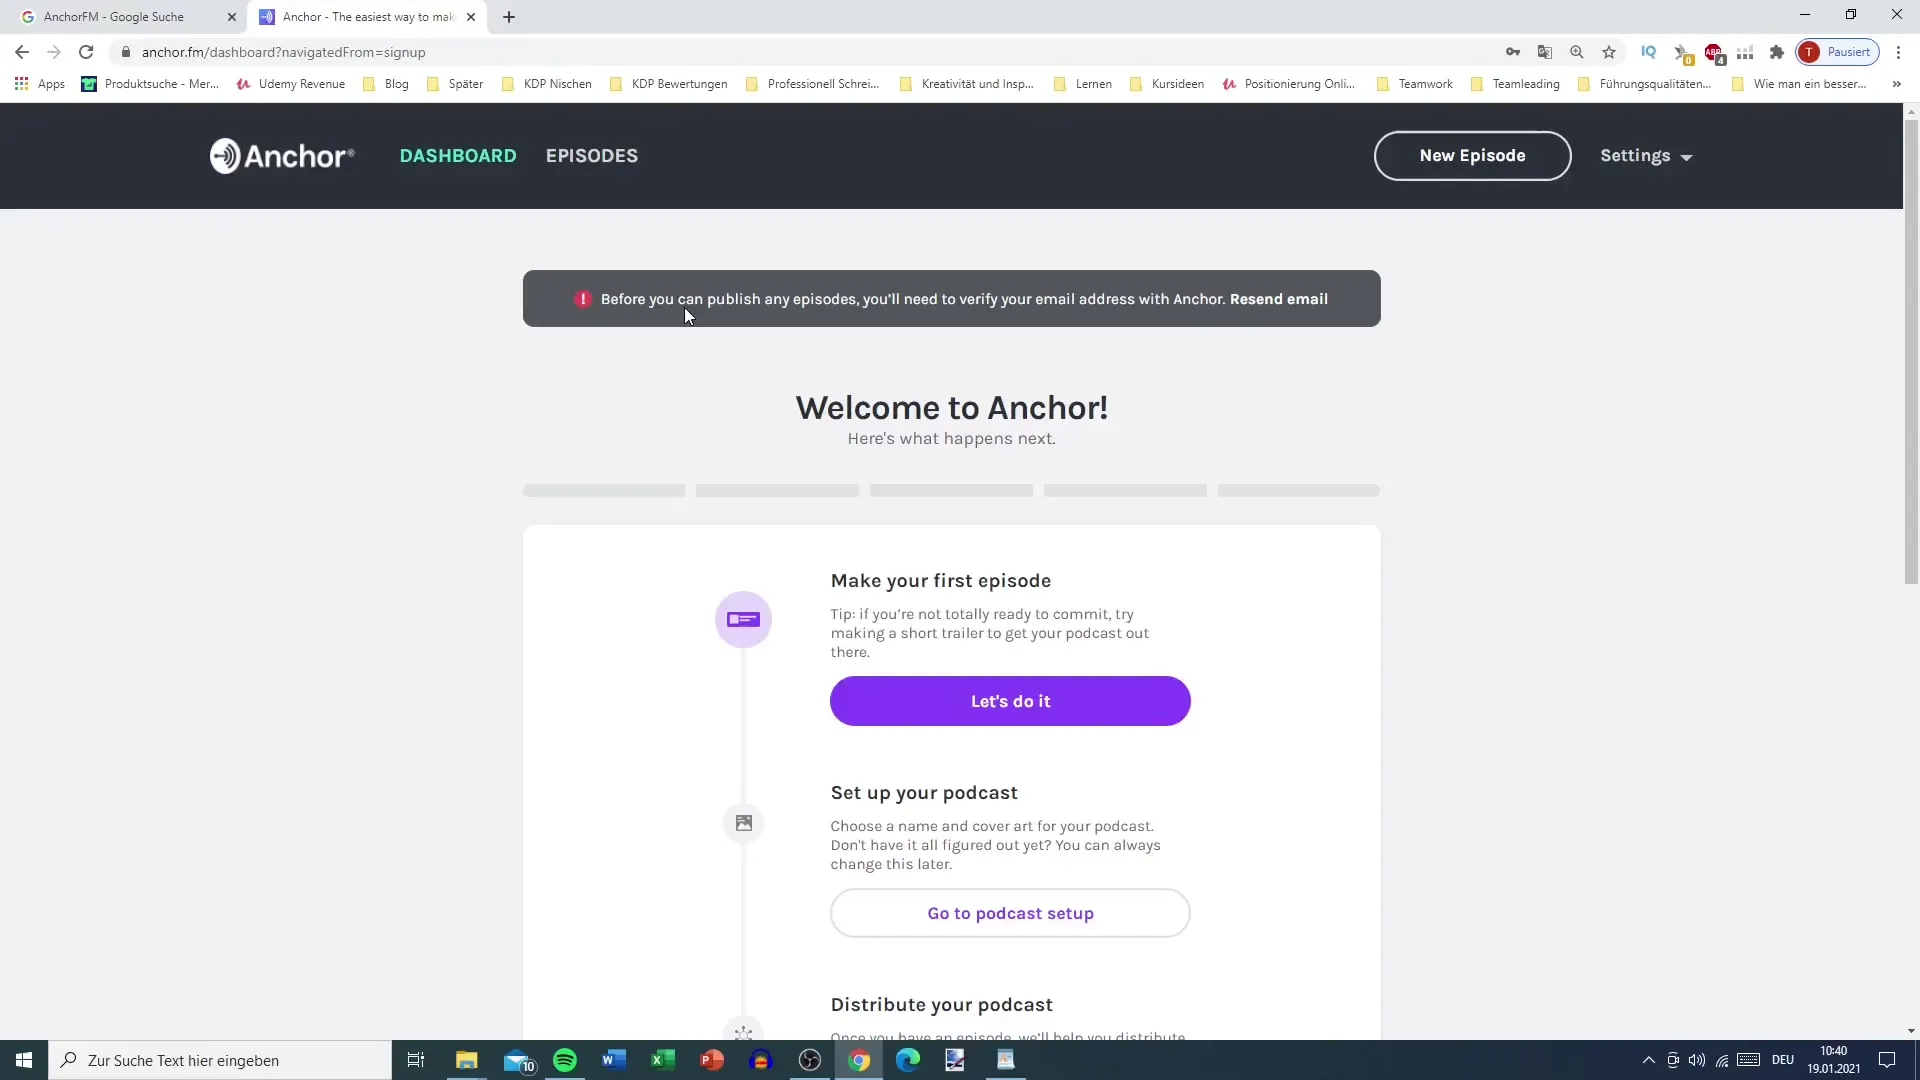Click the red exclamation alert icon

pos(582,299)
